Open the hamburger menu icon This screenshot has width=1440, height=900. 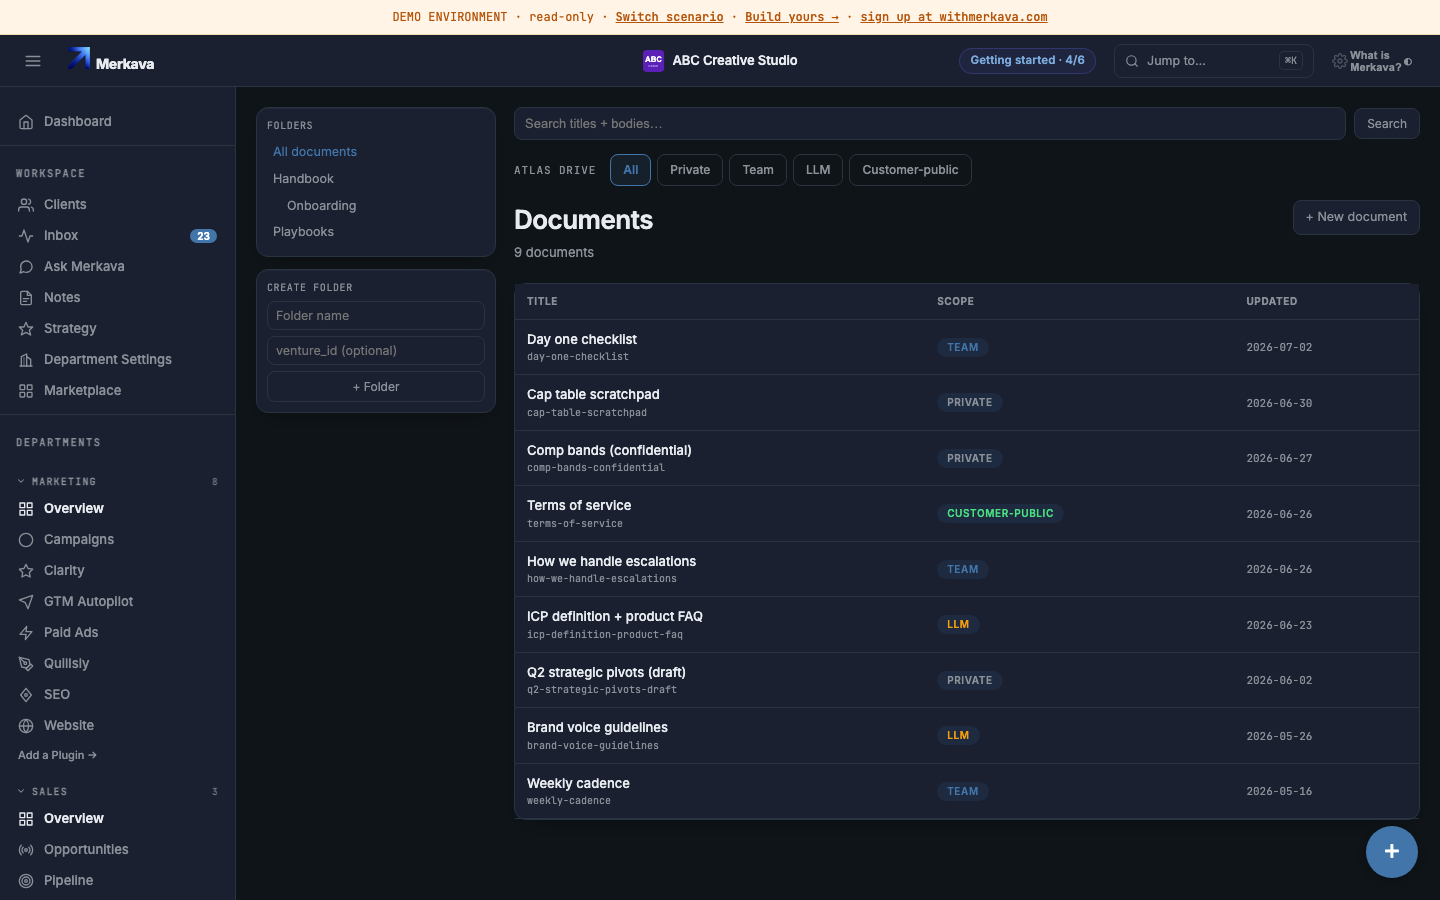33,61
